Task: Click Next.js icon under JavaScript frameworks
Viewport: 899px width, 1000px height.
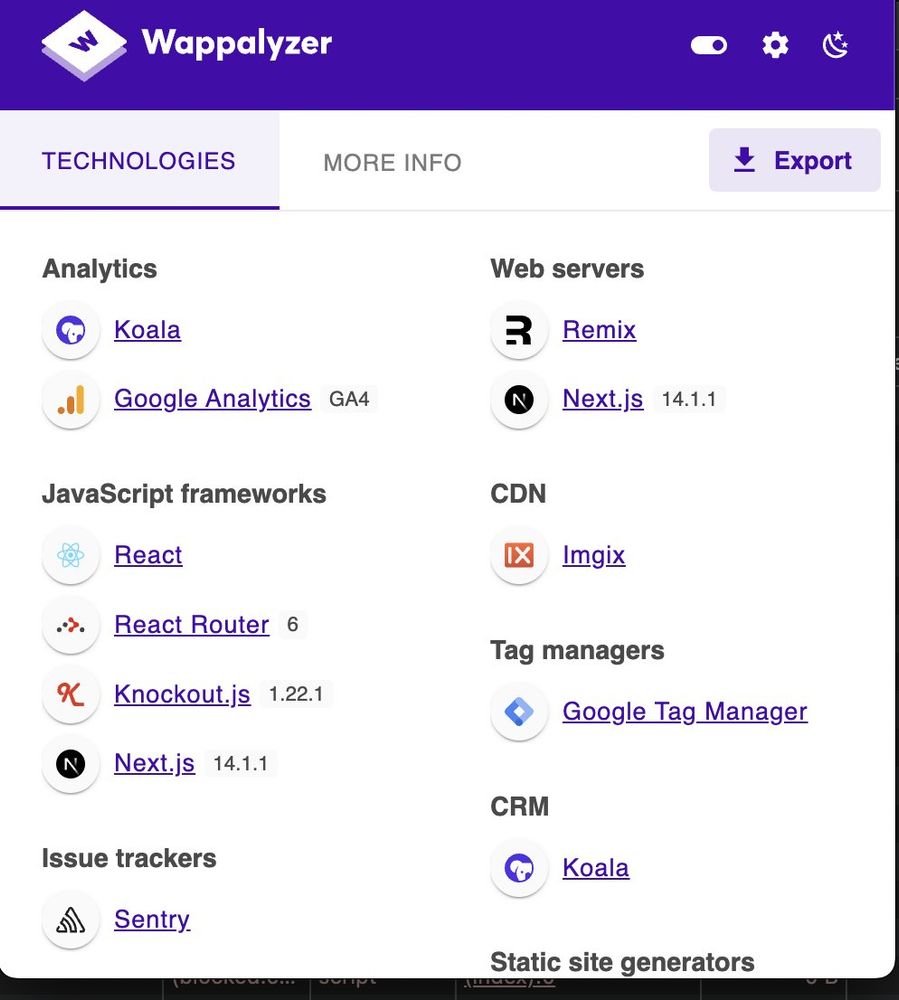Action: coord(71,764)
